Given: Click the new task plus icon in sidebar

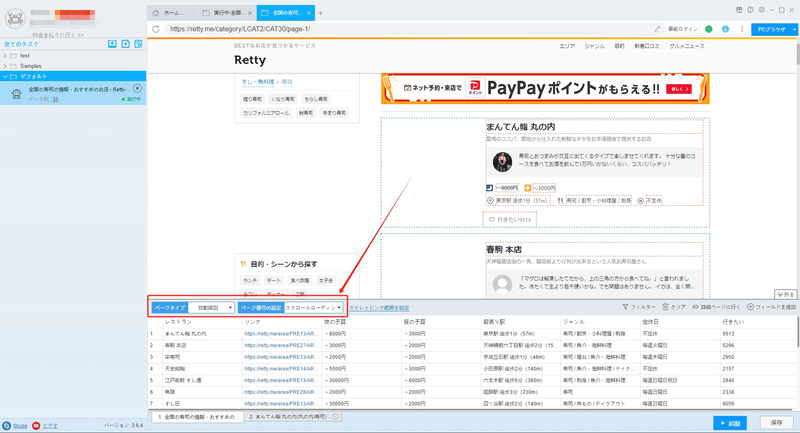Looking at the screenshot, I should (x=126, y=44).
